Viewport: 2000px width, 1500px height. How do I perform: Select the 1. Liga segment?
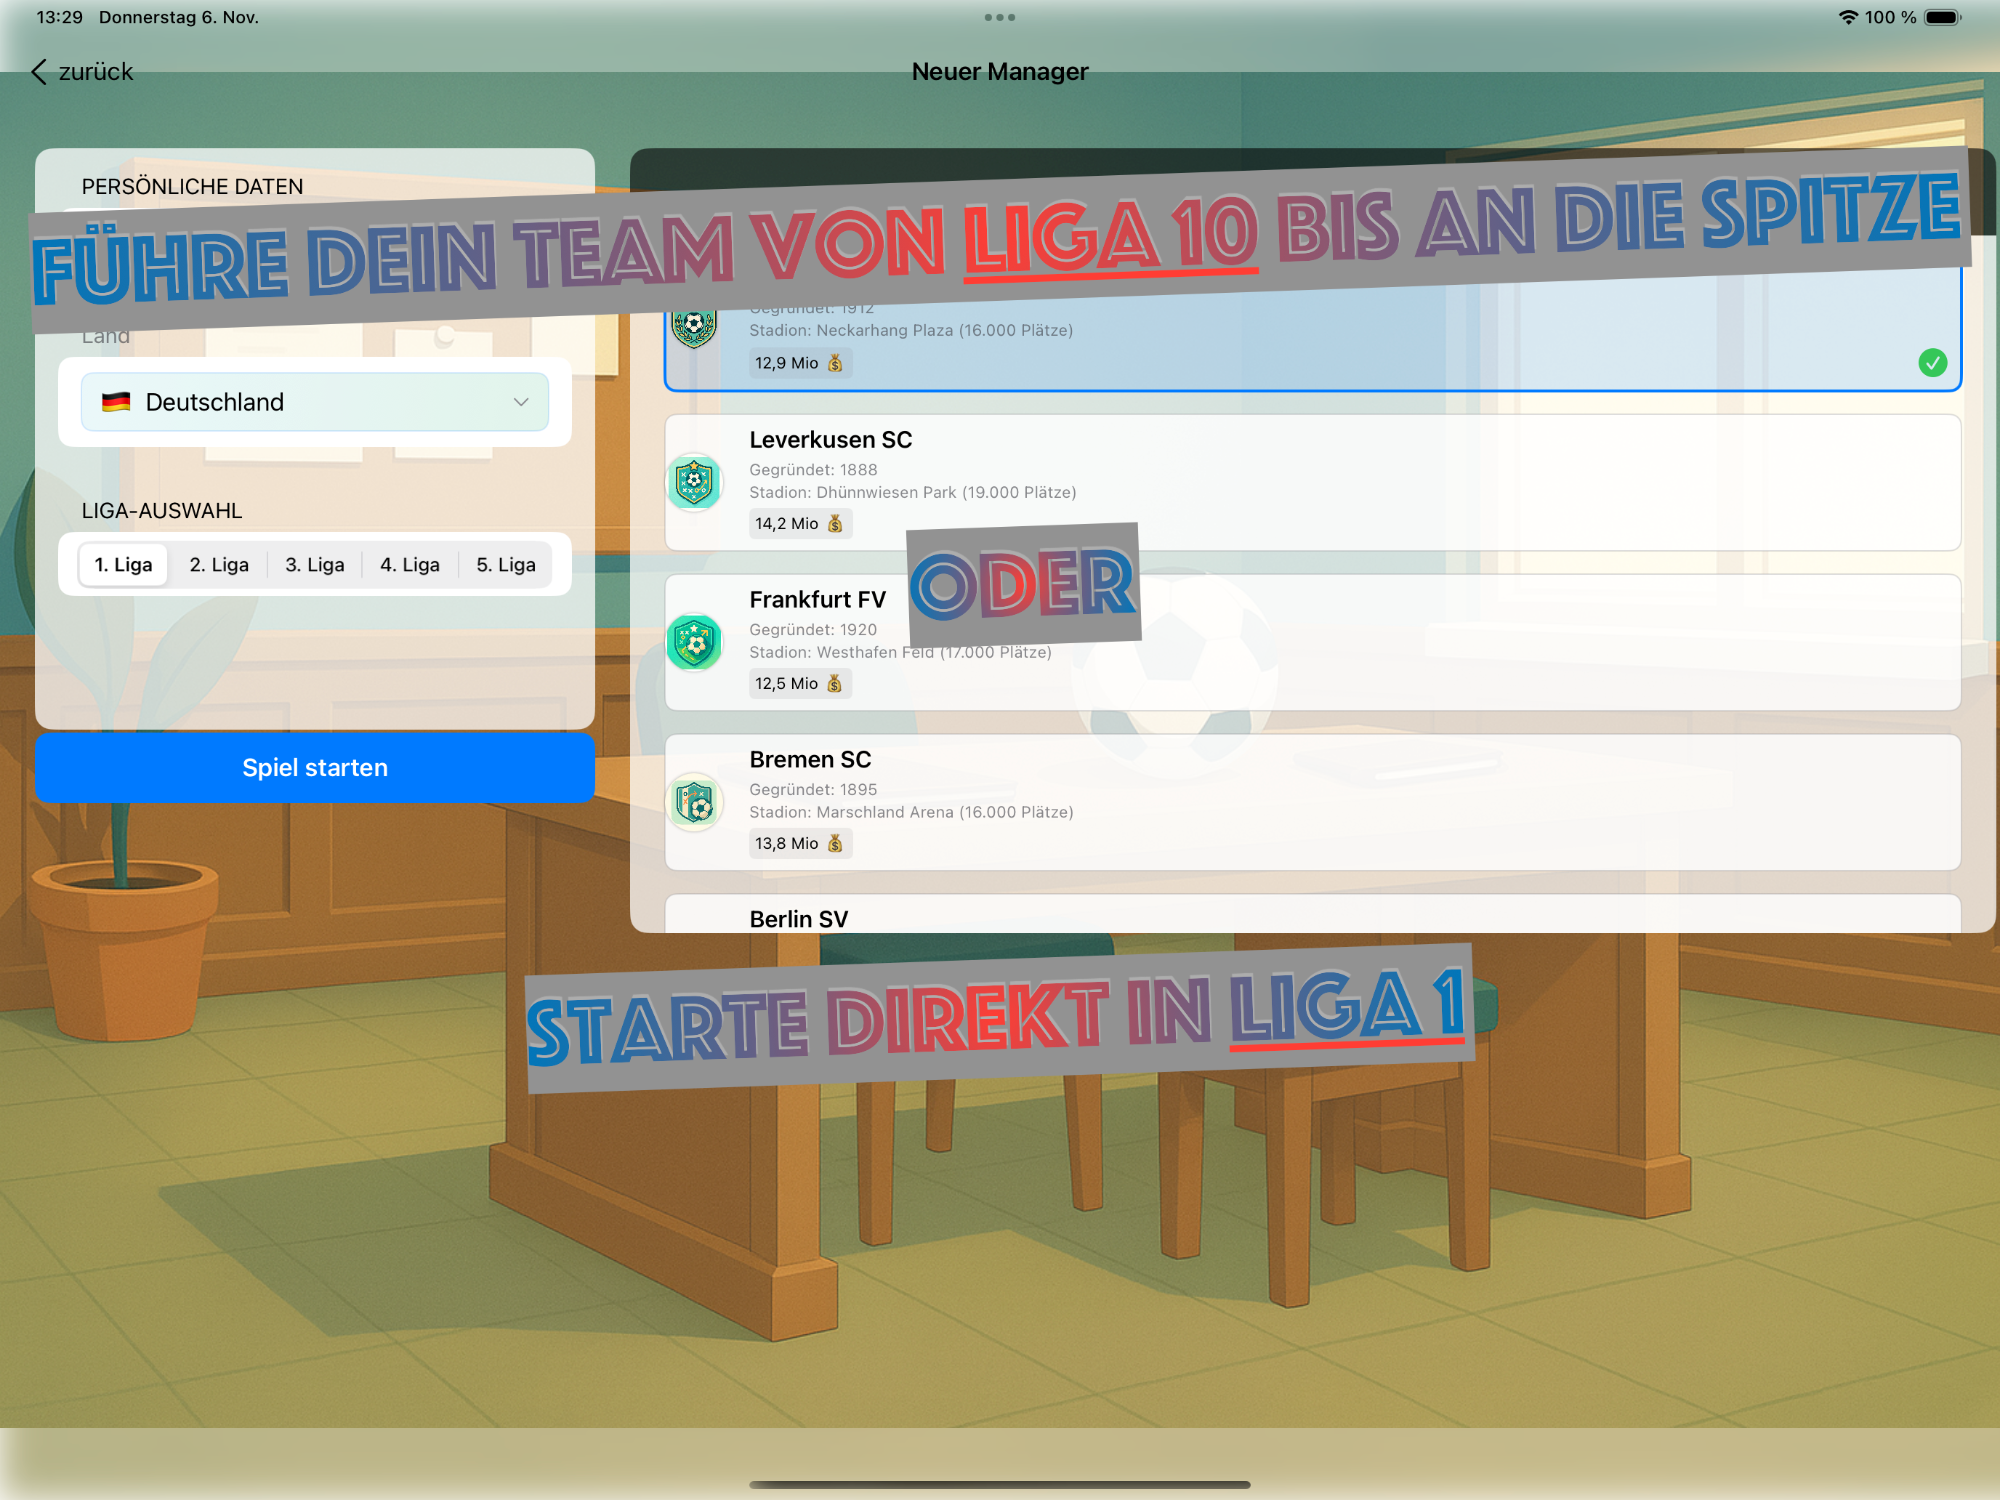(x=123, y=565)
